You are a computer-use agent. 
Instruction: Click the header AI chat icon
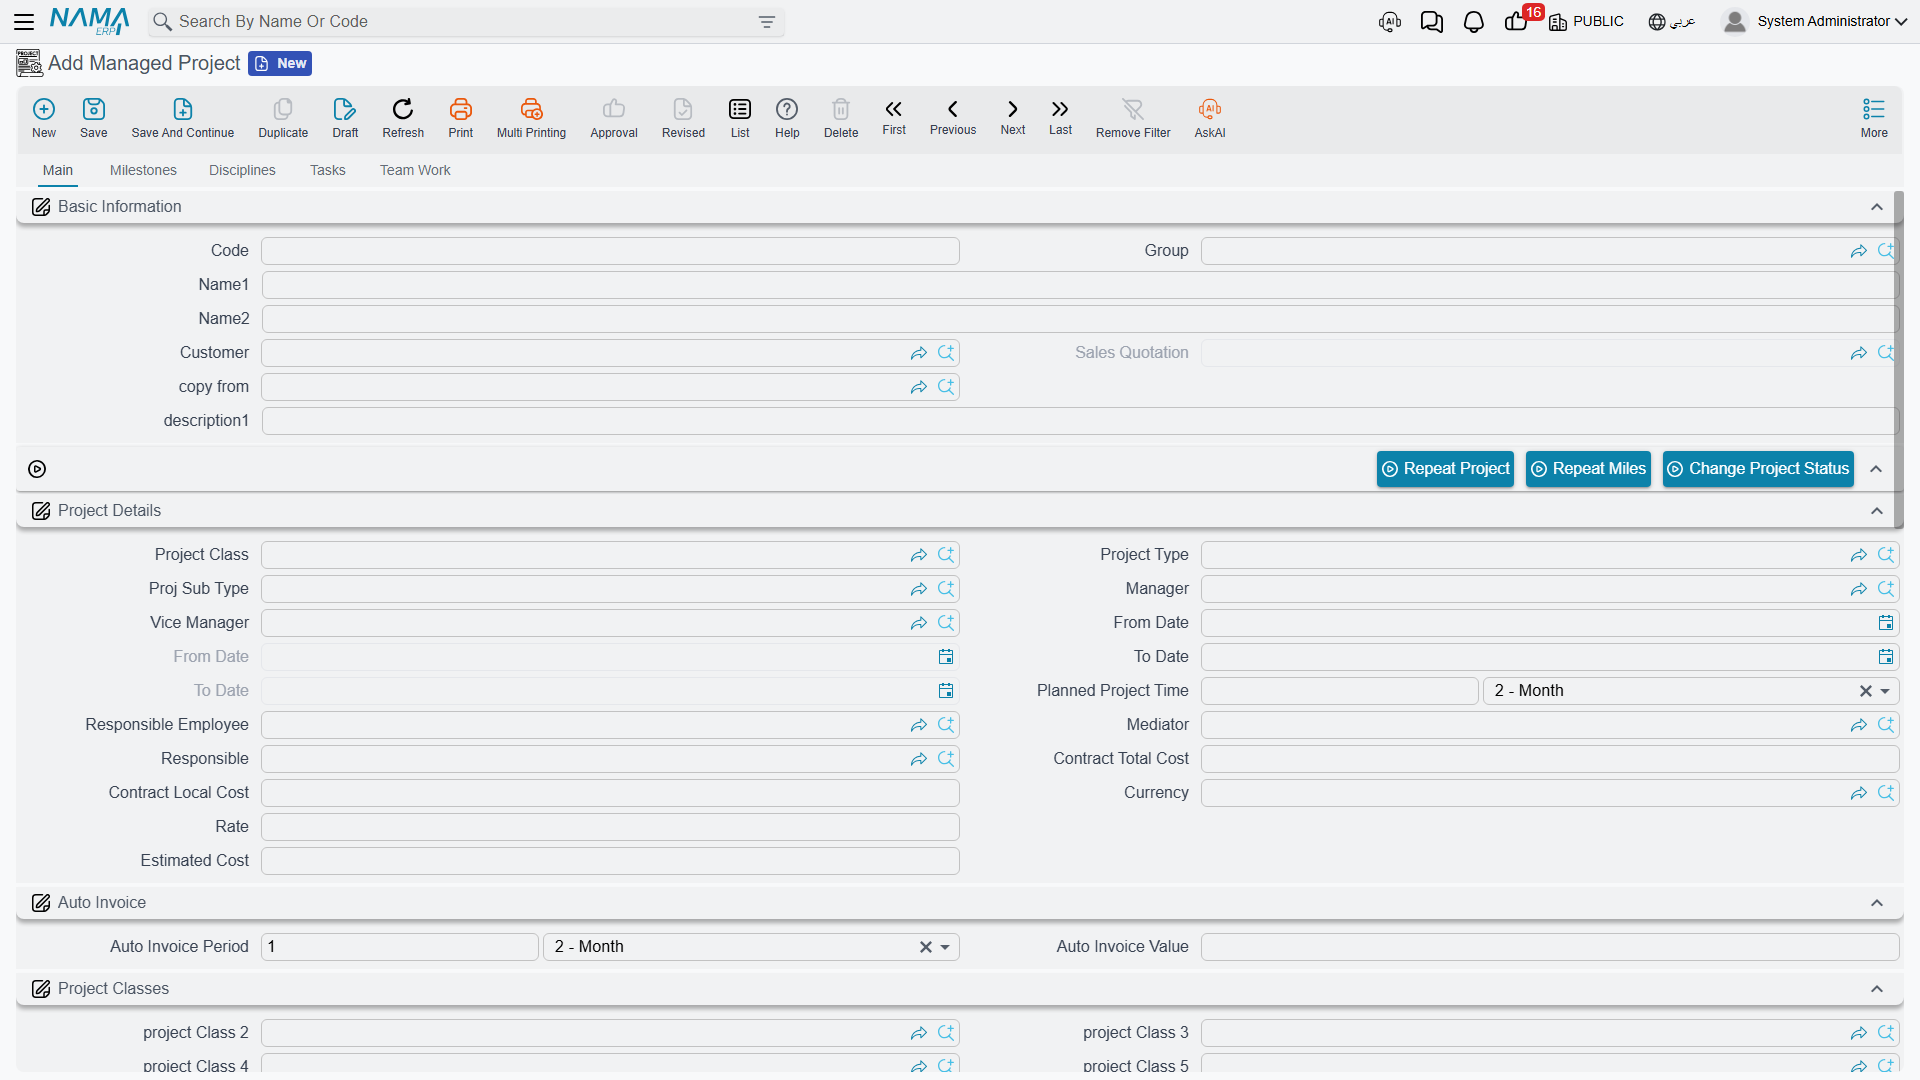[x=1389, y=22]
